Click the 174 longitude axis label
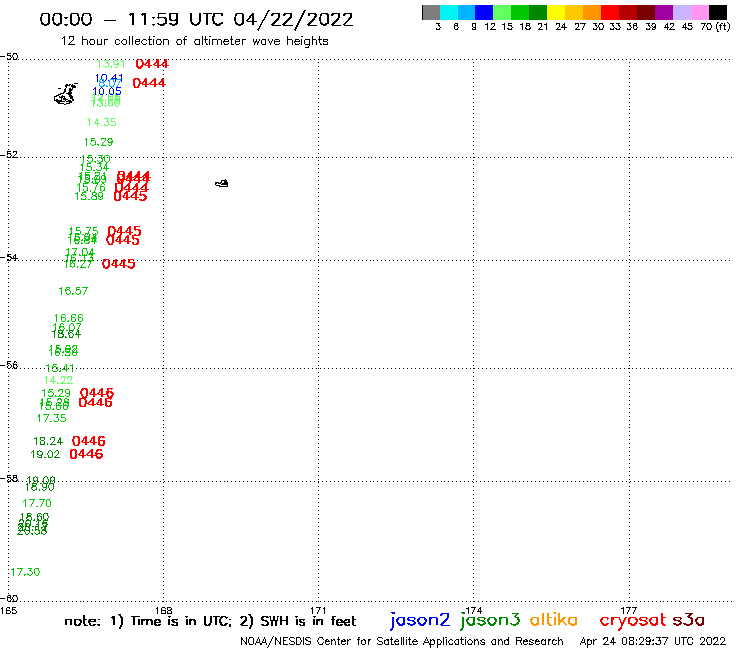The image size is (740, 650). click(474, 611)
